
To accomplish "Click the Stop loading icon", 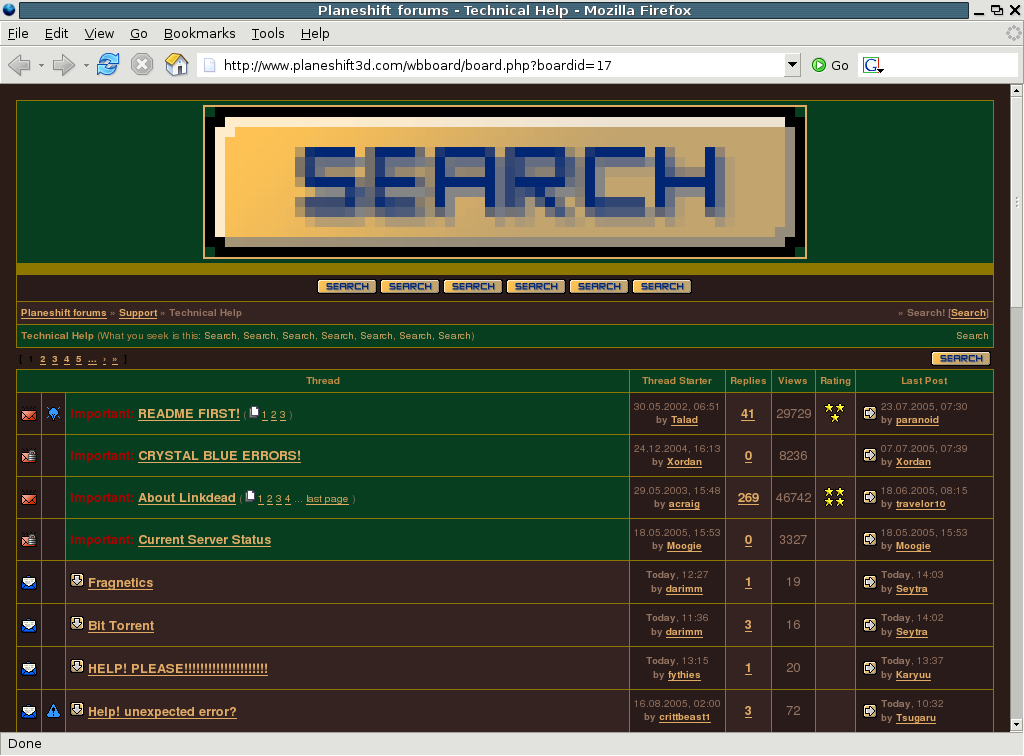I will [x=142, y=65].
